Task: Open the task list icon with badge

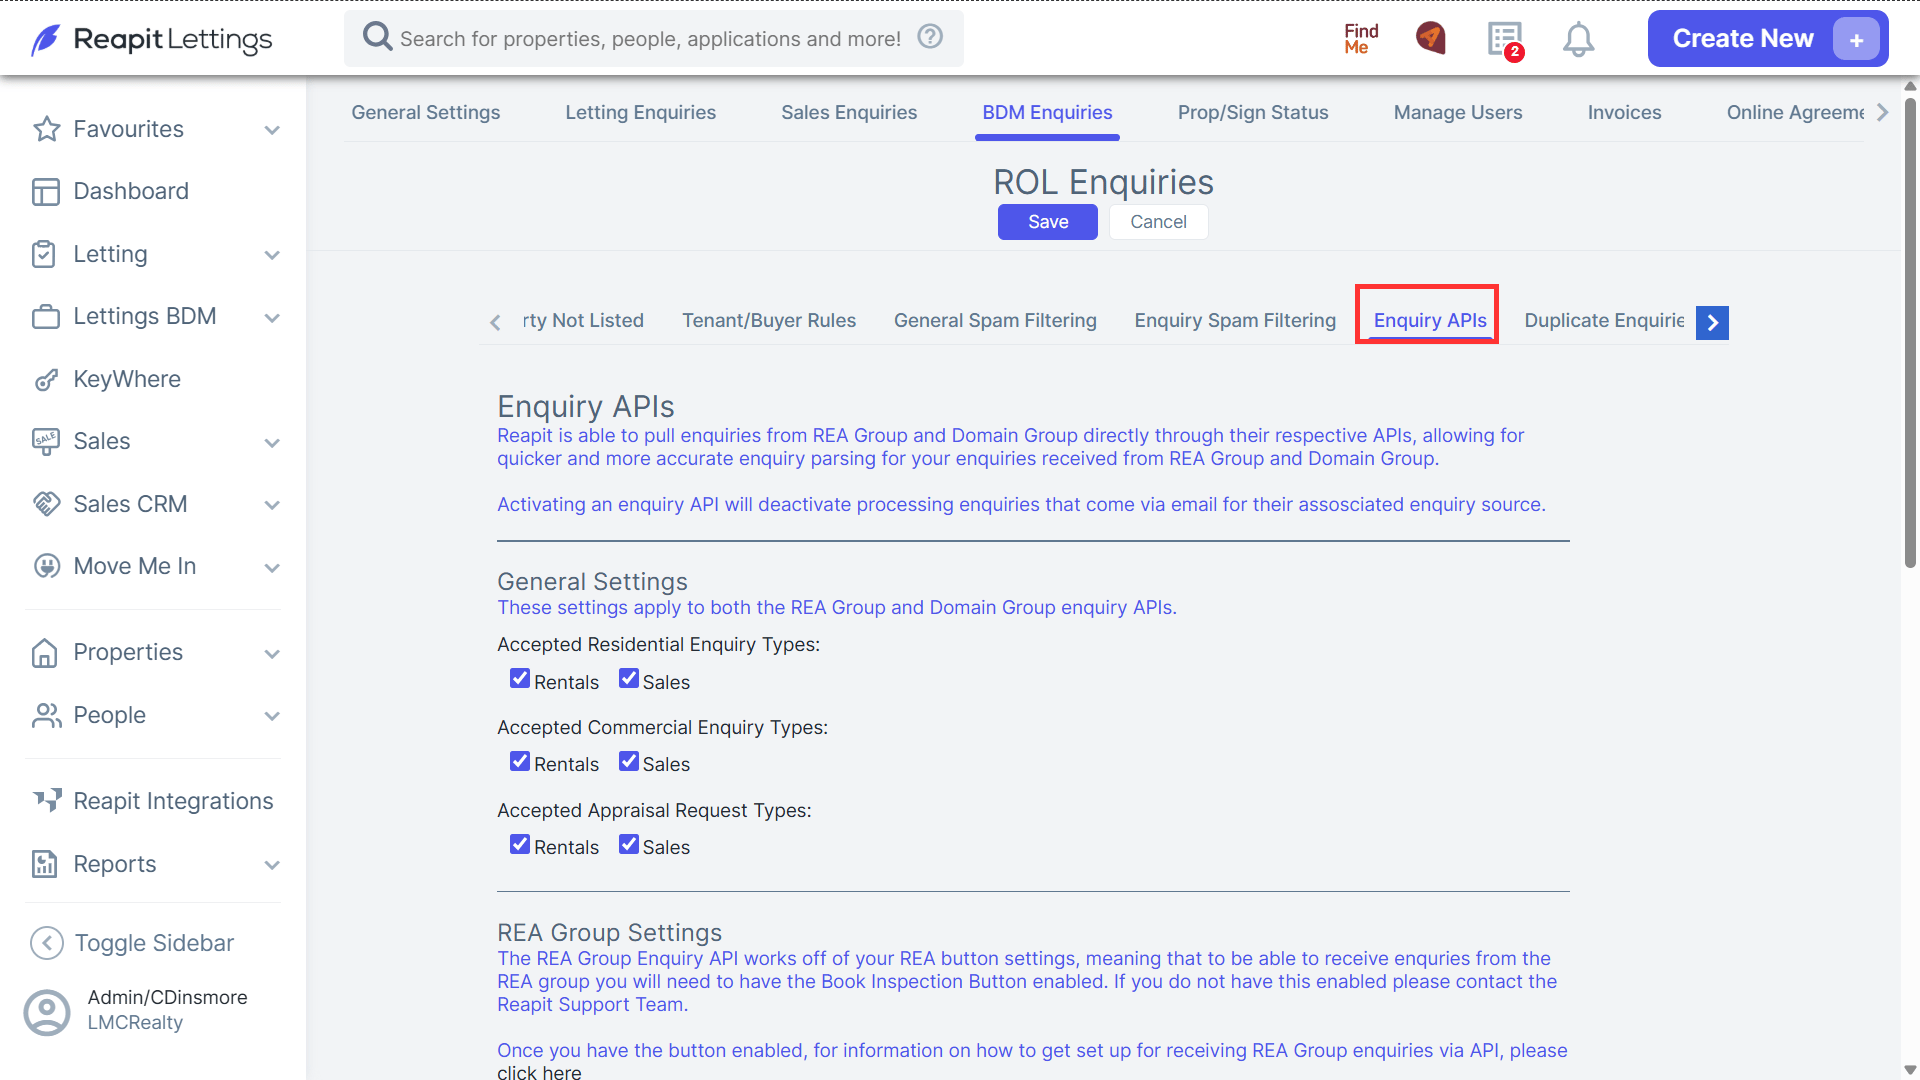Action: click(1505, 40)
